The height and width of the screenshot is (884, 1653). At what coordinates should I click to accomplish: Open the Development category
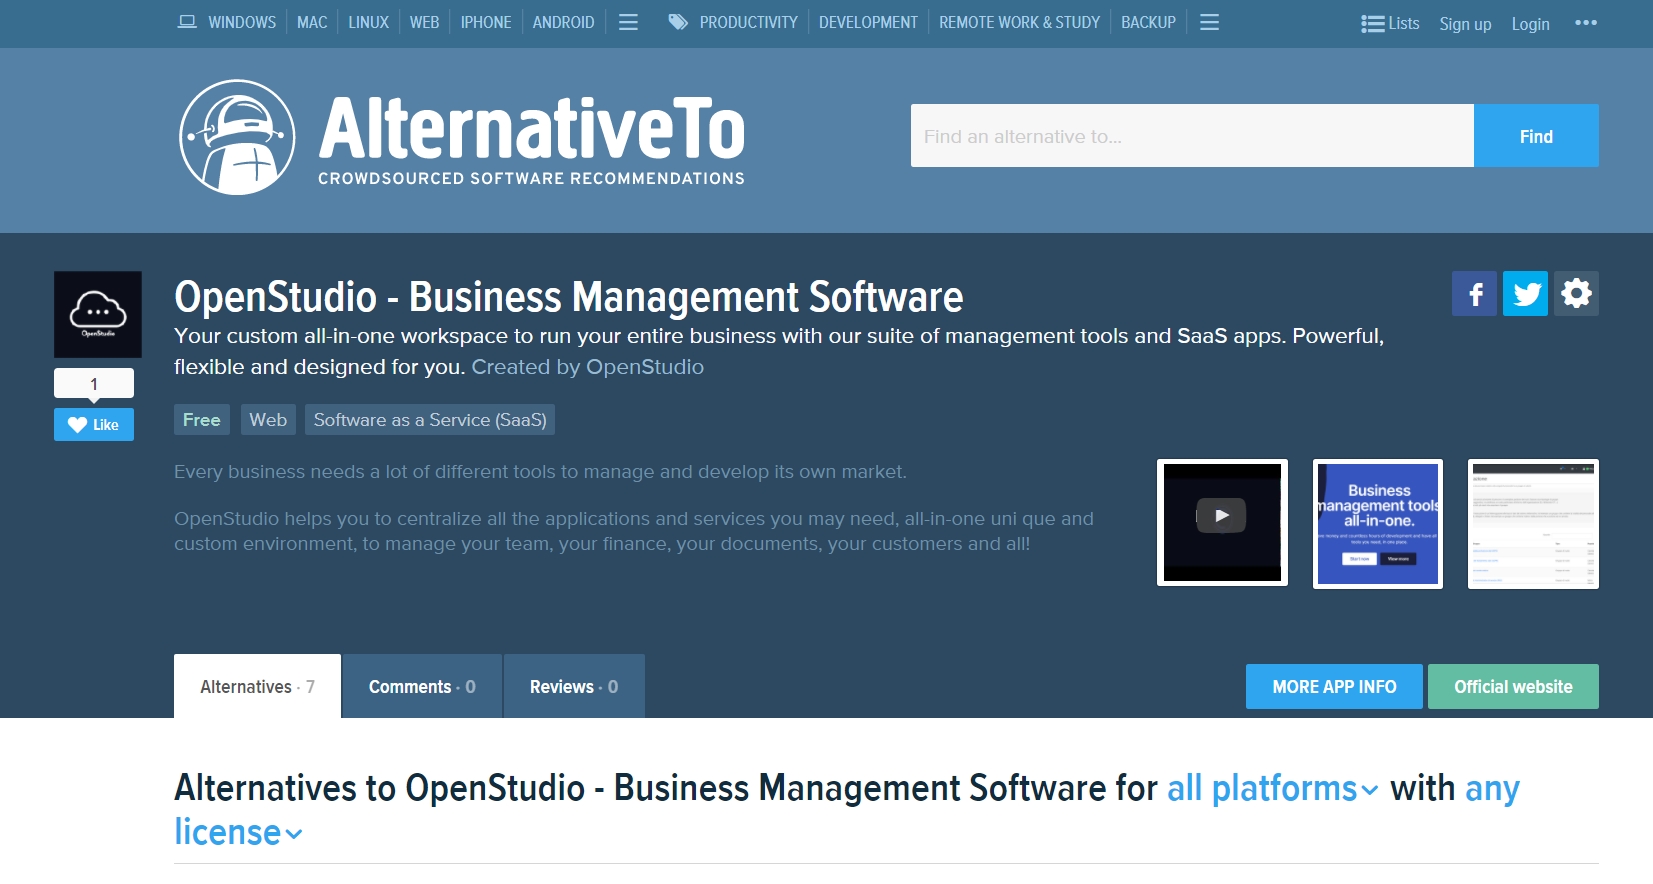868,22
